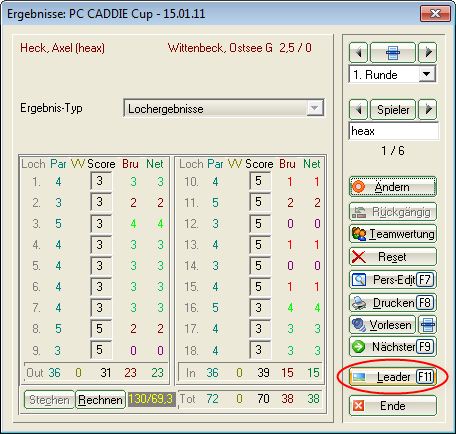This screenshot has width=456, height=434.
Task: Click the Out total score 31
Action: tap(106, 373)
